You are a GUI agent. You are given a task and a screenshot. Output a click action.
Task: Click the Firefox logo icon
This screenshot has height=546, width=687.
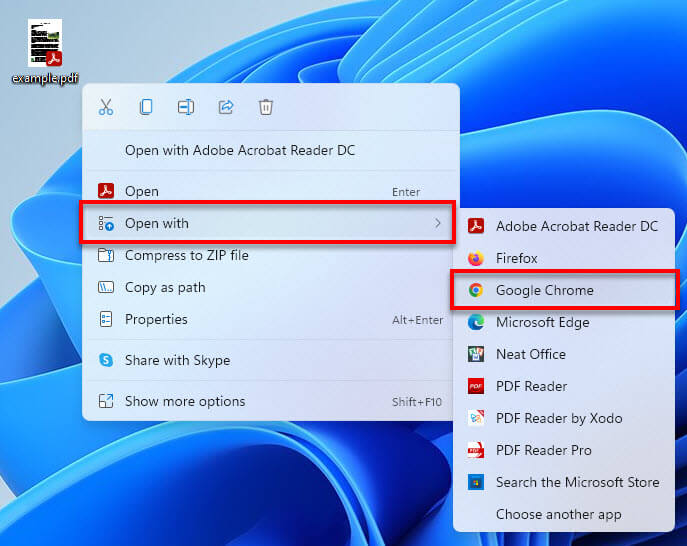coord(476,258)
